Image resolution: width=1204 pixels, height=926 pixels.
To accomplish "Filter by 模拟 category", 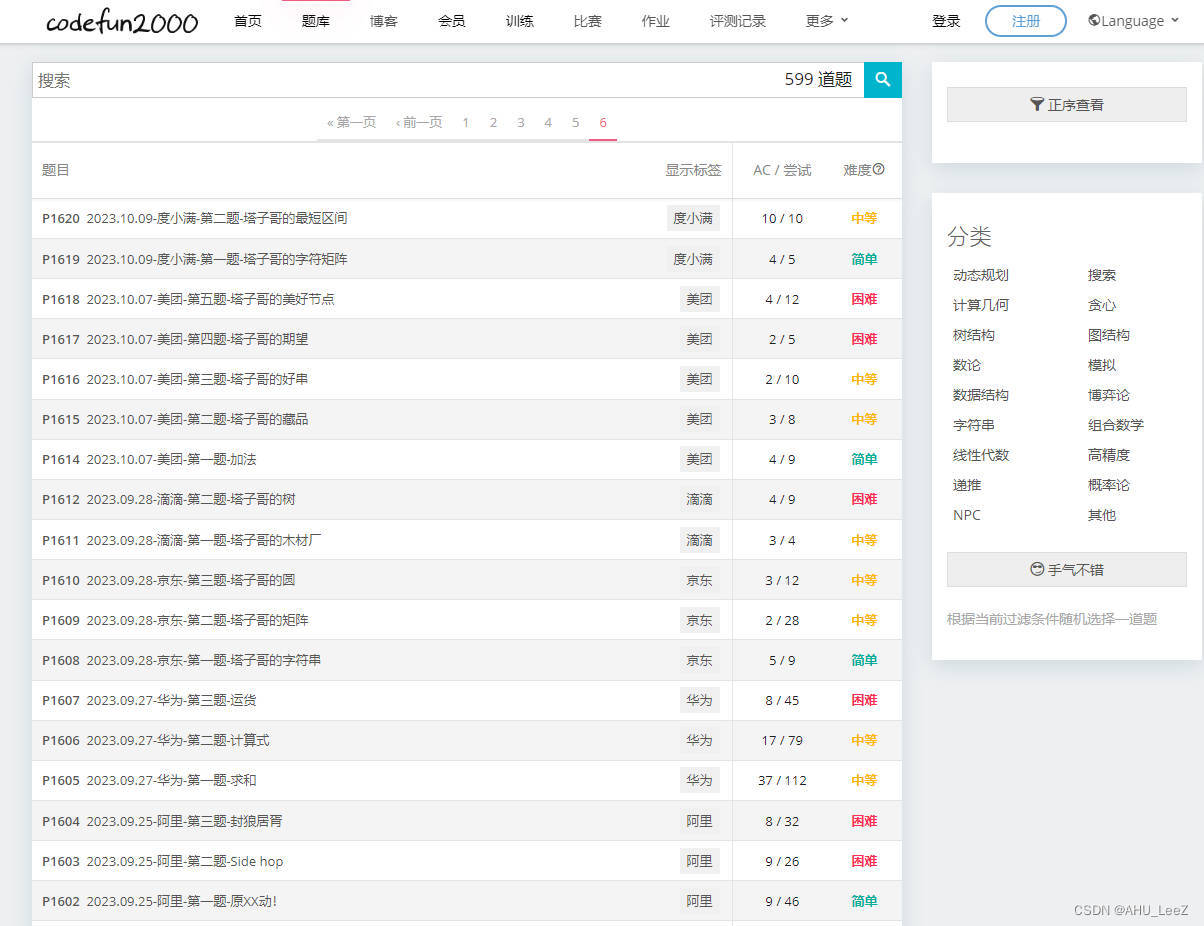I will [1102, 365].
